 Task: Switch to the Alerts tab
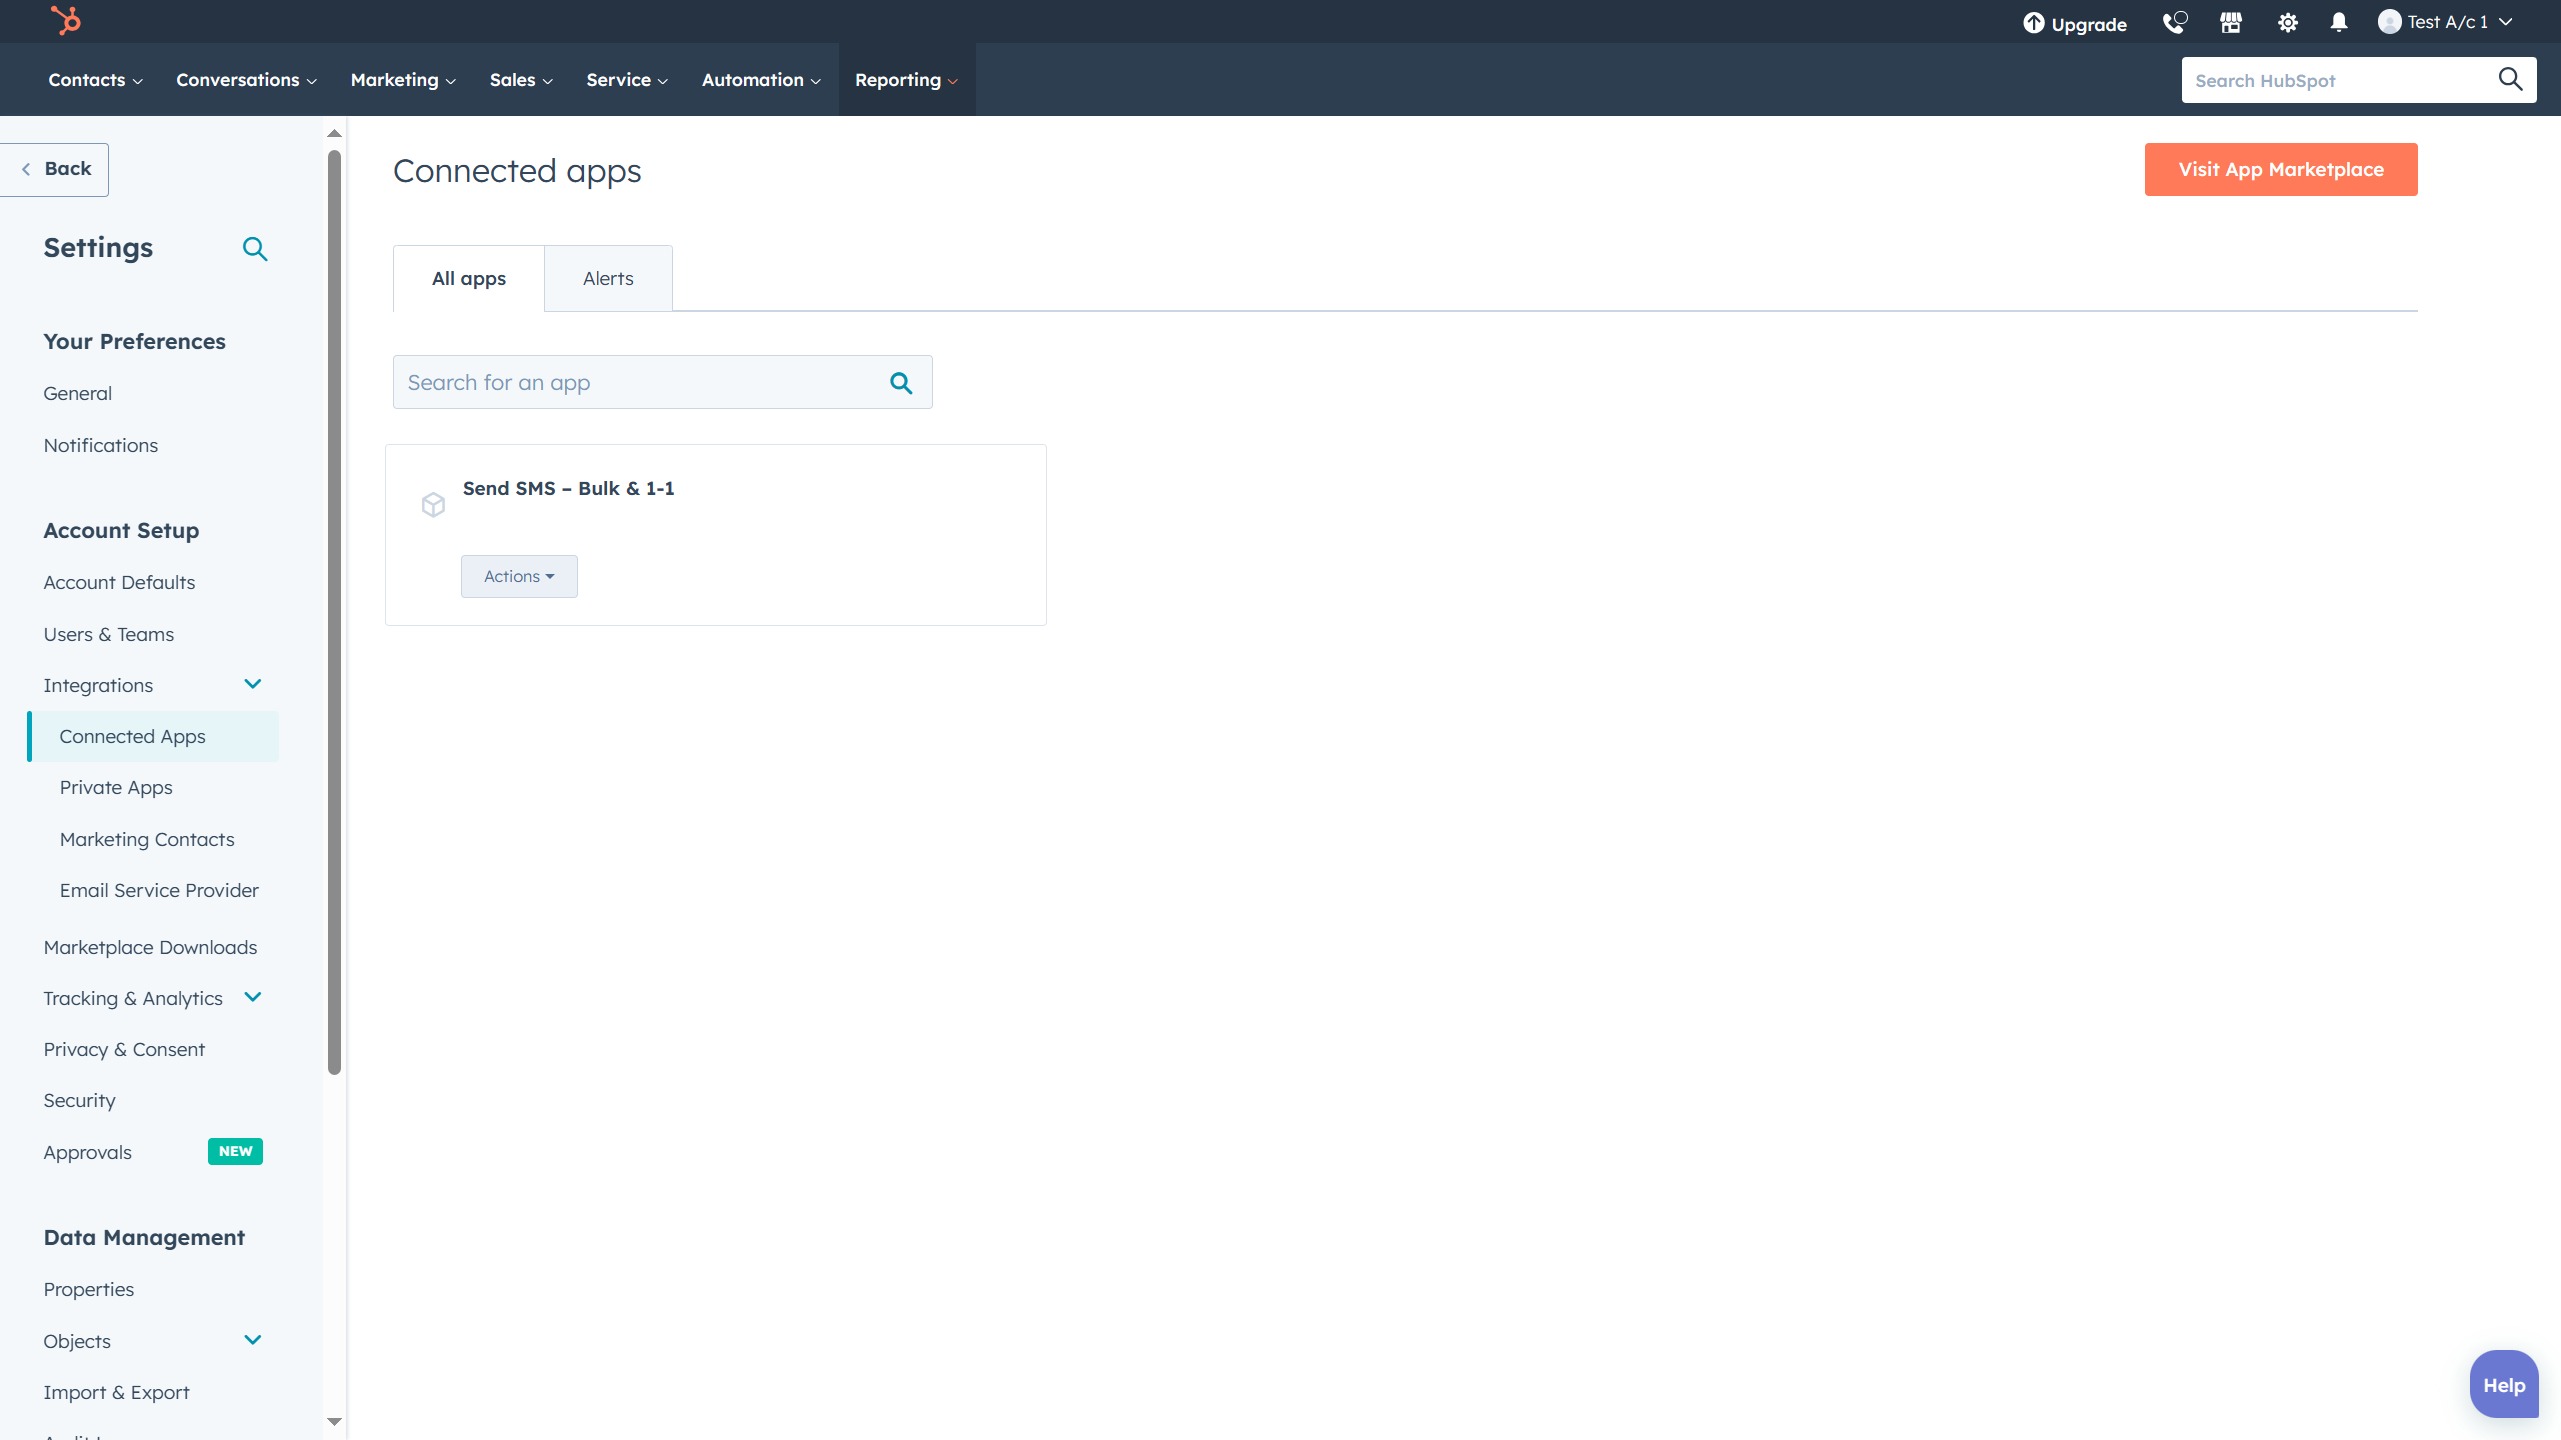pyautogui.click(x=608, y=279)
